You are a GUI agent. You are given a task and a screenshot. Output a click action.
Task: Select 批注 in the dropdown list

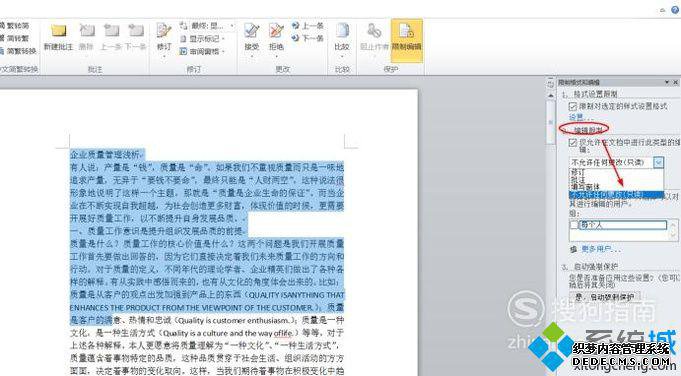click(616, 179)
